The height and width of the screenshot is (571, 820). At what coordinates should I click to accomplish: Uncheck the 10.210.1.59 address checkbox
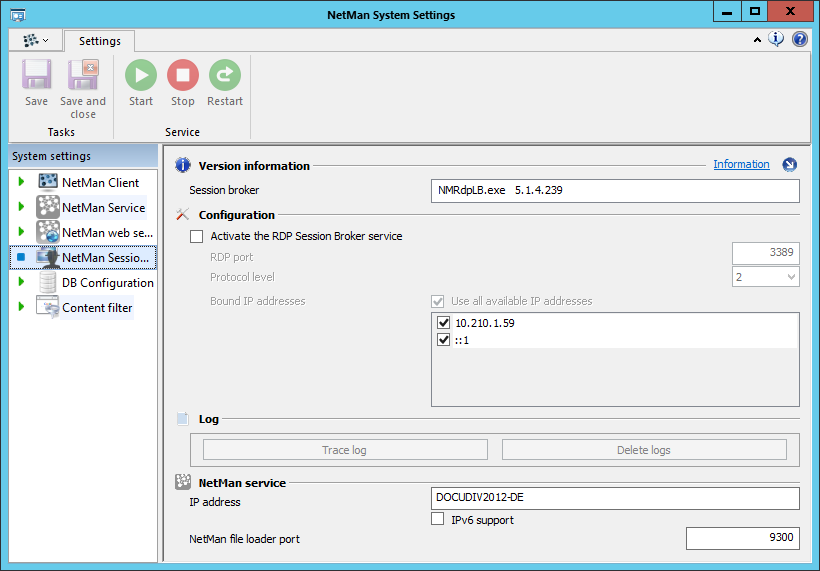click(443, 323)
